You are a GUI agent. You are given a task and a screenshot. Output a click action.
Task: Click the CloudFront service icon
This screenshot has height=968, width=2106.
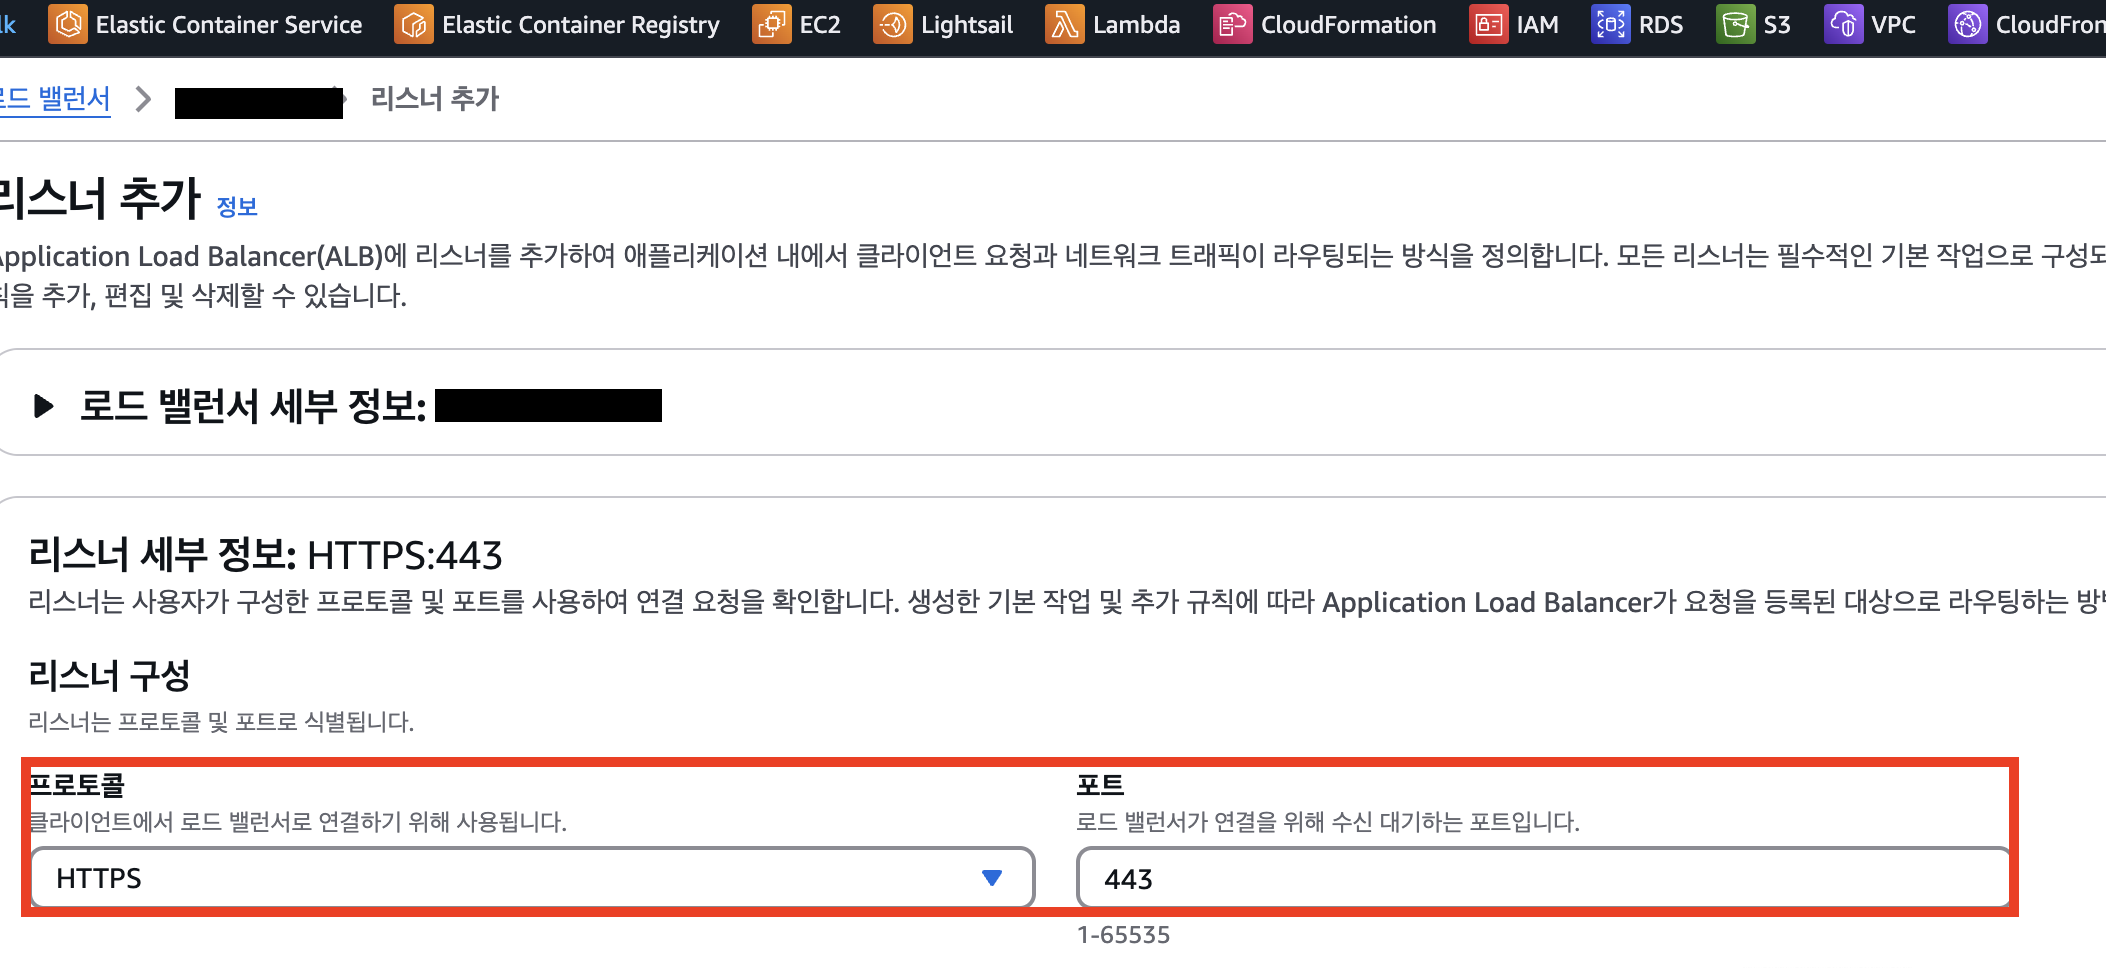click(x=1968, y=24)
